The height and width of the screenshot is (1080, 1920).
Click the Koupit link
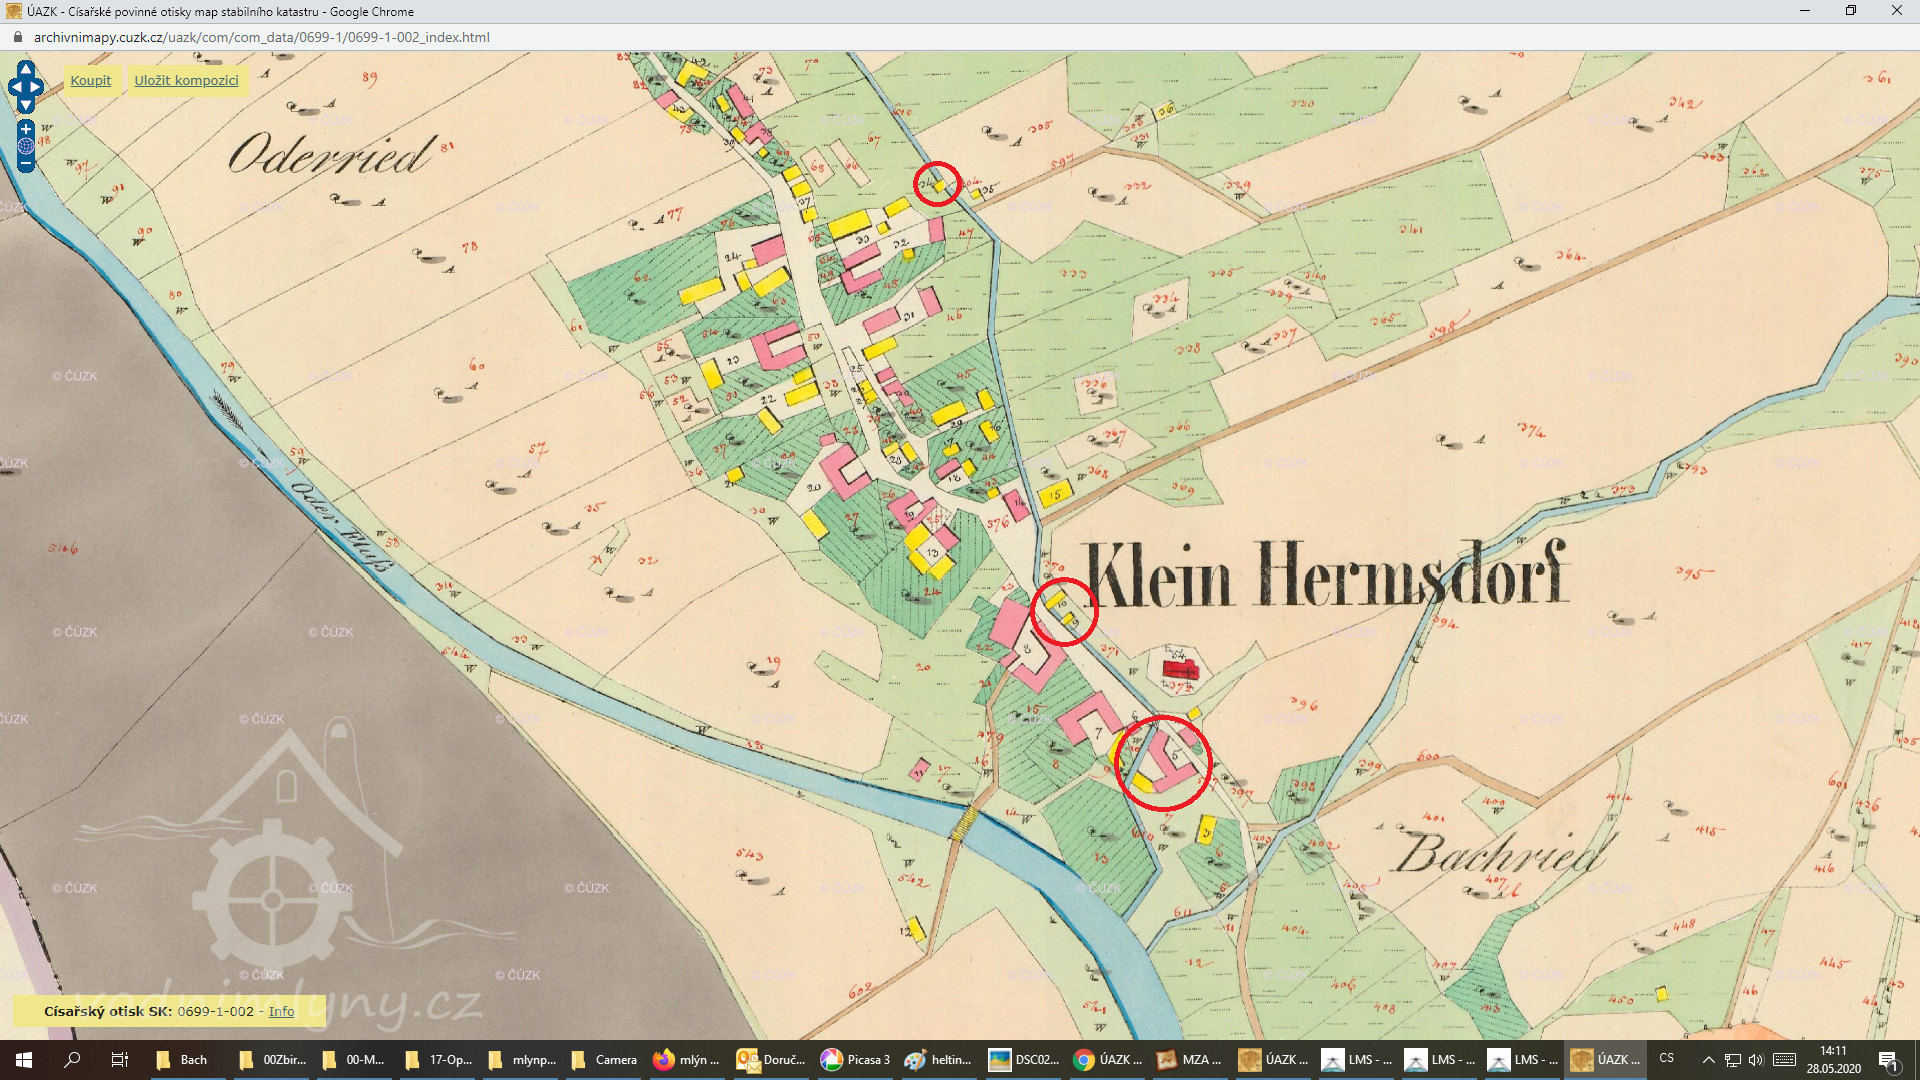(90, 80)
